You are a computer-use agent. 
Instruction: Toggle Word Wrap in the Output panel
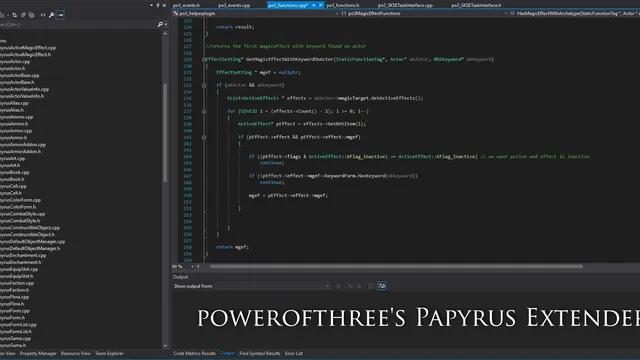pyautogui.click(x=382, y=286)
